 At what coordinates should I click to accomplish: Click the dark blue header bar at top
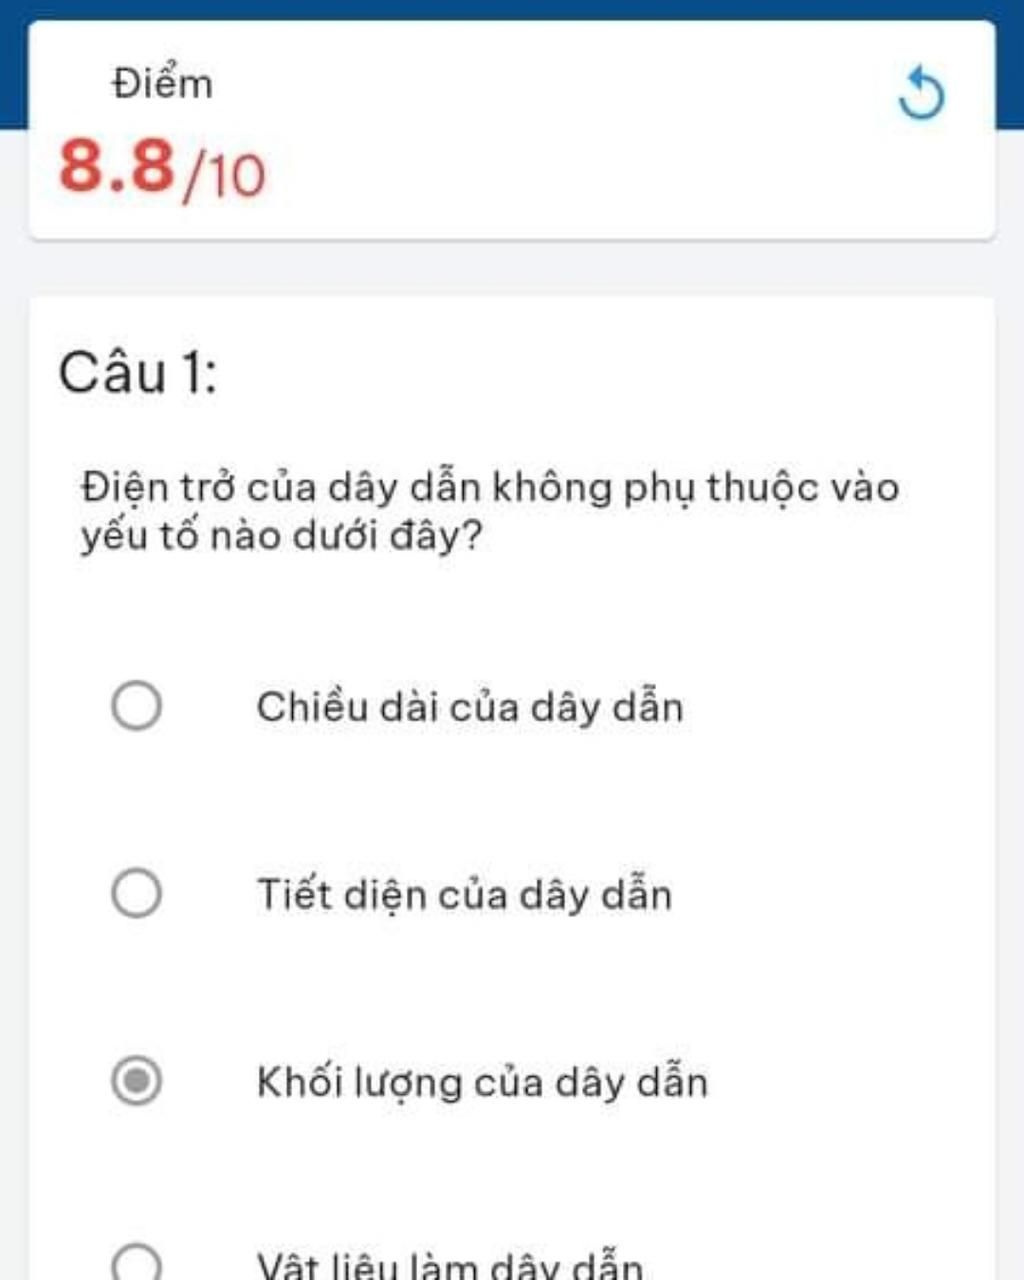(x=512, y=9)
